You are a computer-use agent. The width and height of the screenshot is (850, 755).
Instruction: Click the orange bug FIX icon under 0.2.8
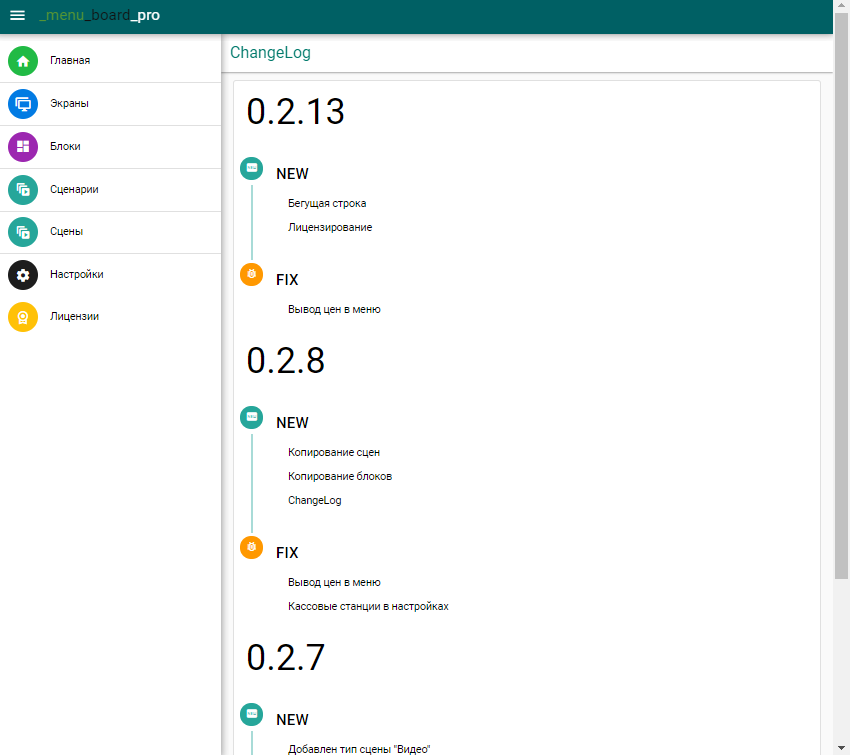click(x=252, y=547)
